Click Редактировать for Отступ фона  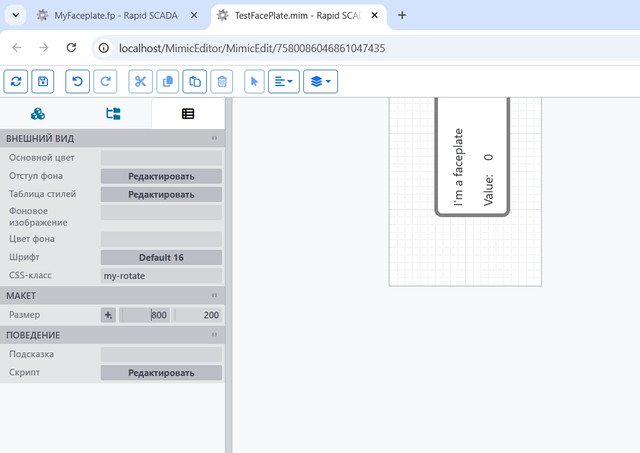161,176
